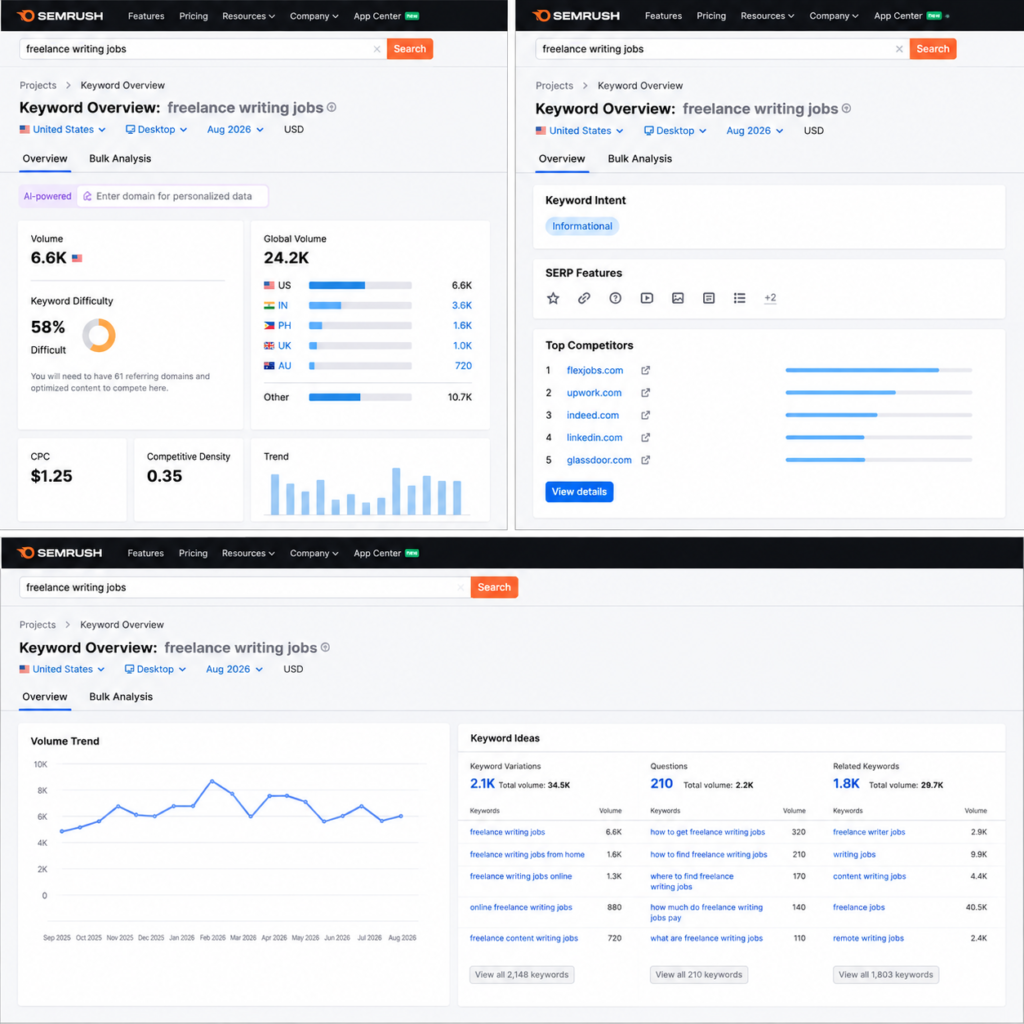
Task: Click plus-circle icon beside keyword title, bottom panel
Action: (x=325, y=647)
